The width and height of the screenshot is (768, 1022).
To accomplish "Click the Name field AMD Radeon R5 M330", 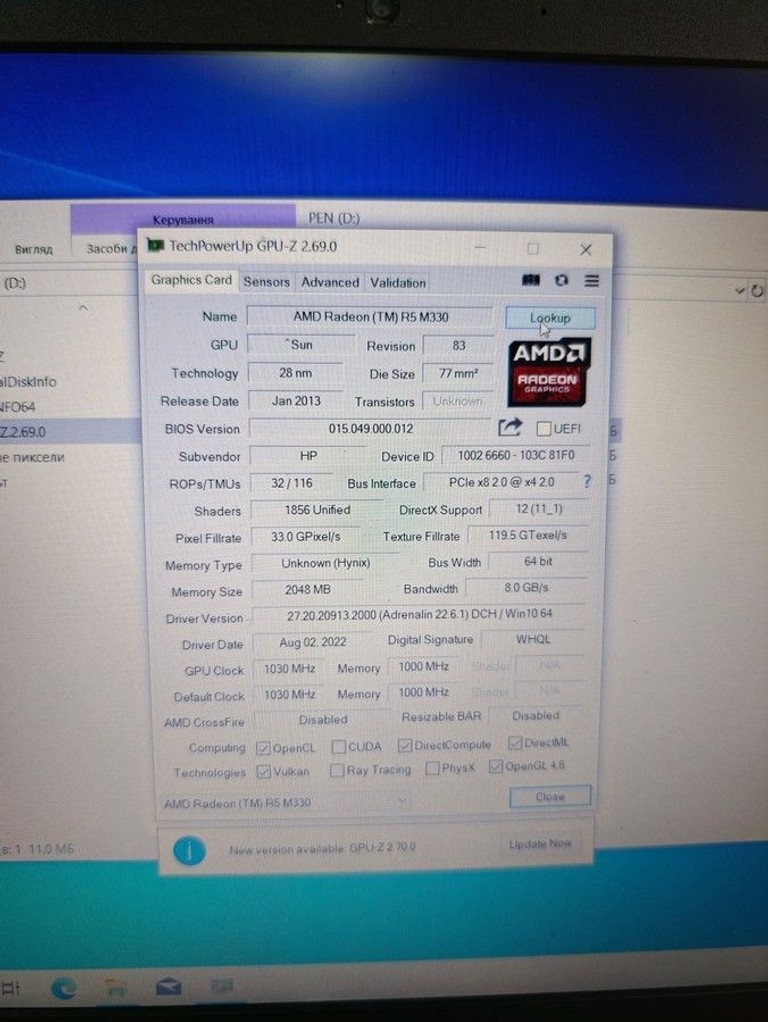I will [370, 317].
